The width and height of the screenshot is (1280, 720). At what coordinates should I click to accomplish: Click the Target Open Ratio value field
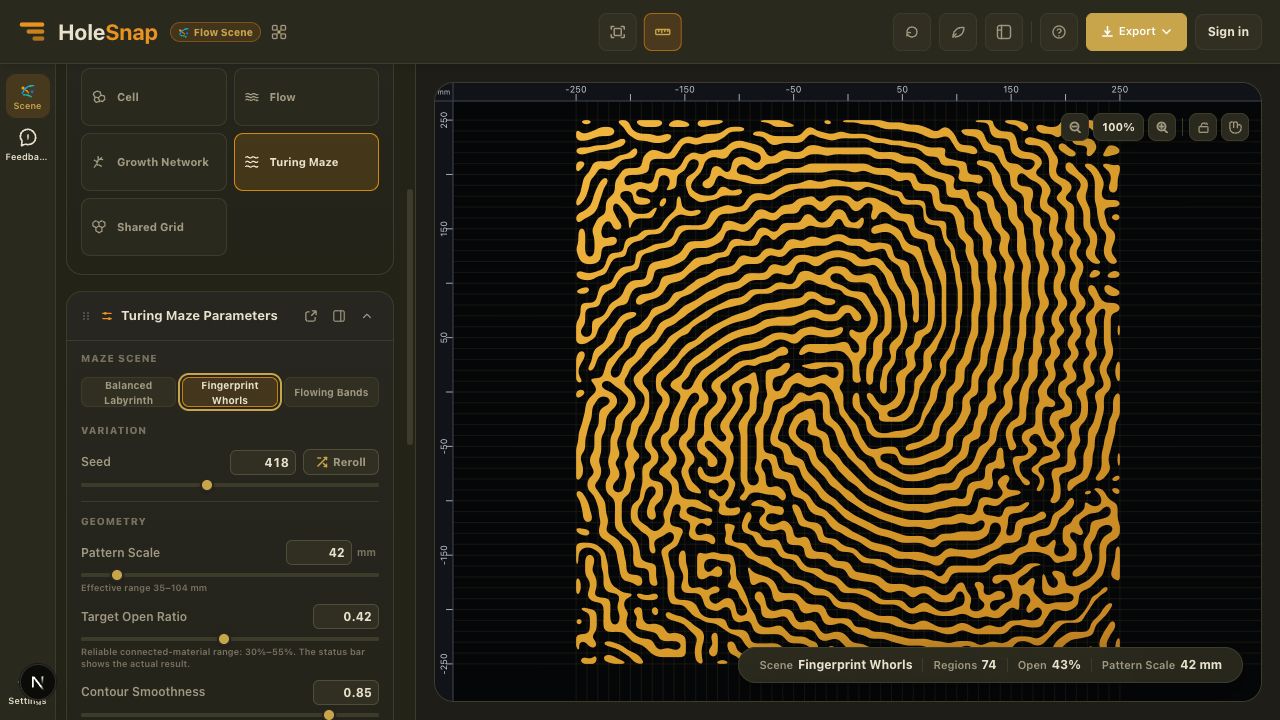[346, 617]
